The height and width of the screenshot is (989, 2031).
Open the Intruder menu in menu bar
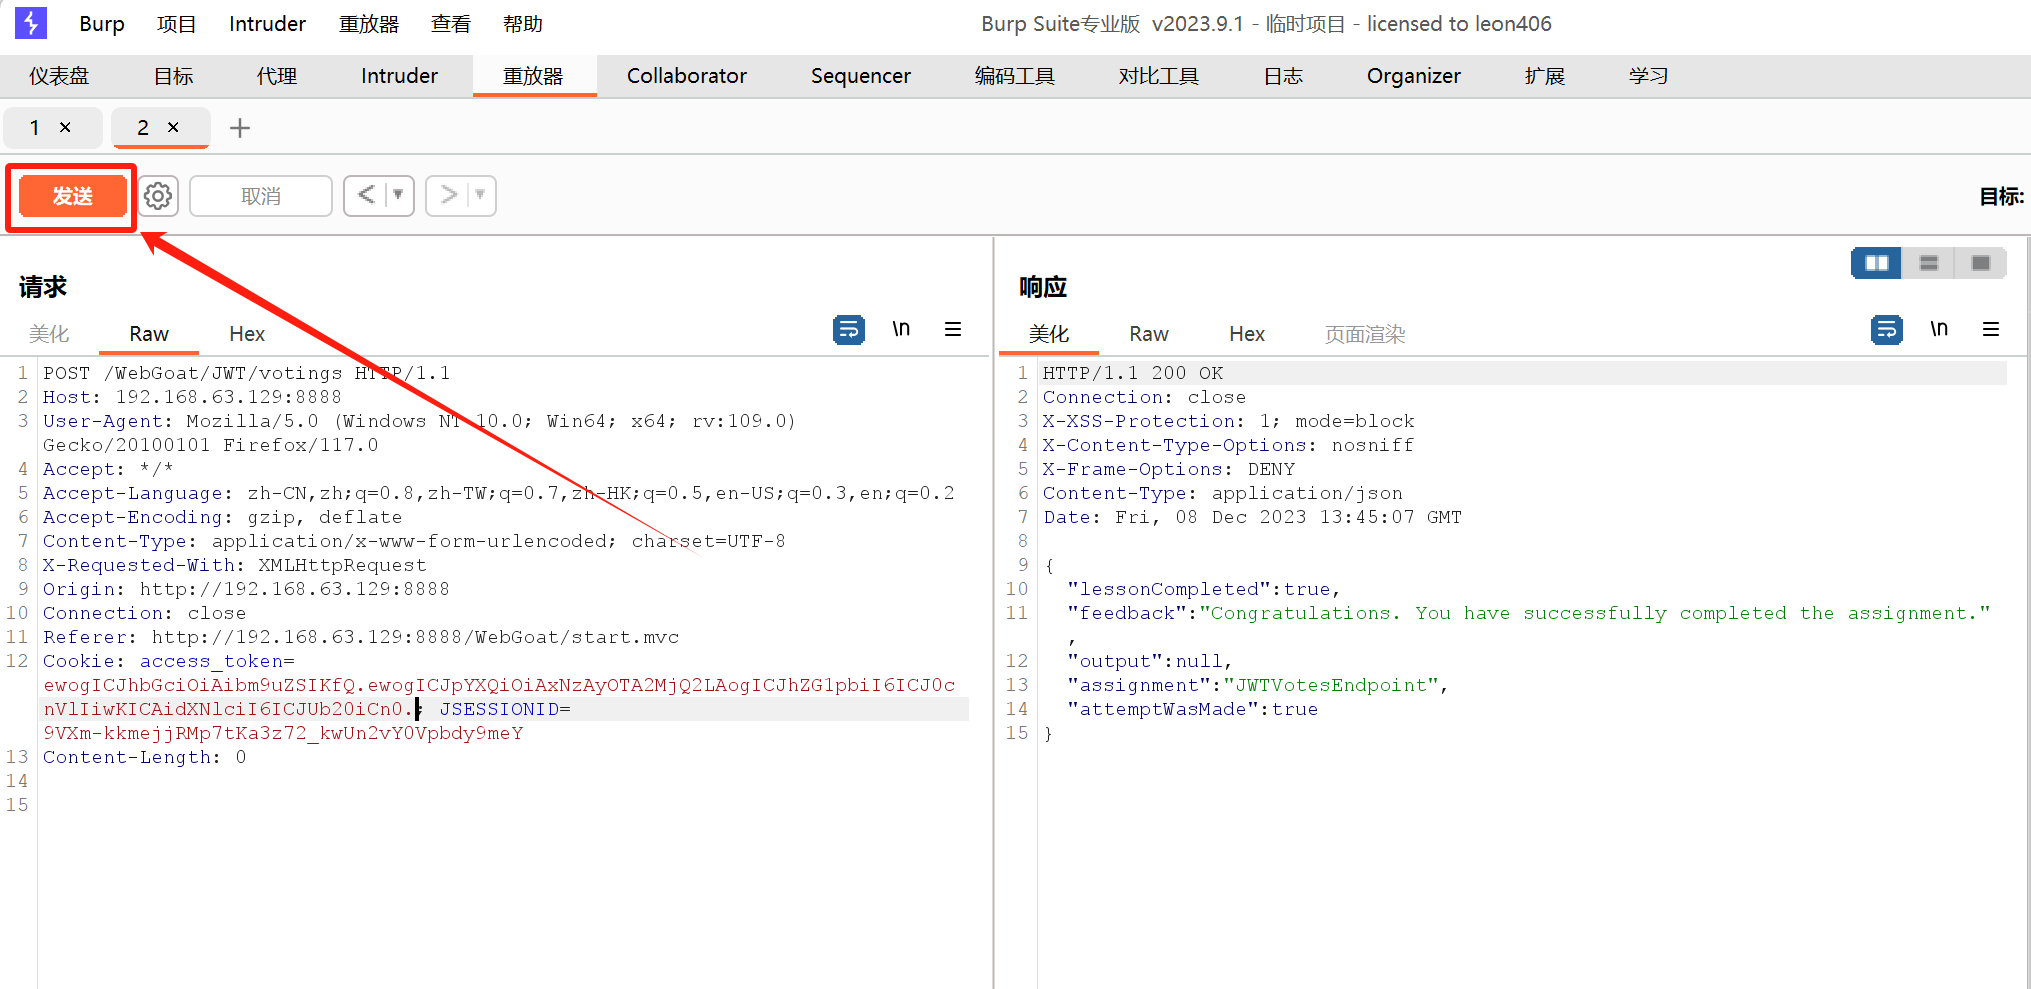267,24
